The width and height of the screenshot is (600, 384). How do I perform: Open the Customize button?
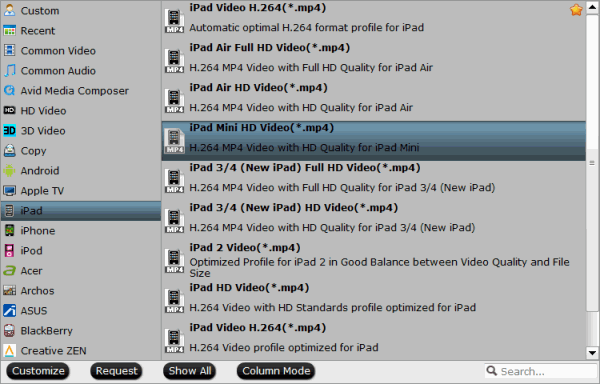38,371
